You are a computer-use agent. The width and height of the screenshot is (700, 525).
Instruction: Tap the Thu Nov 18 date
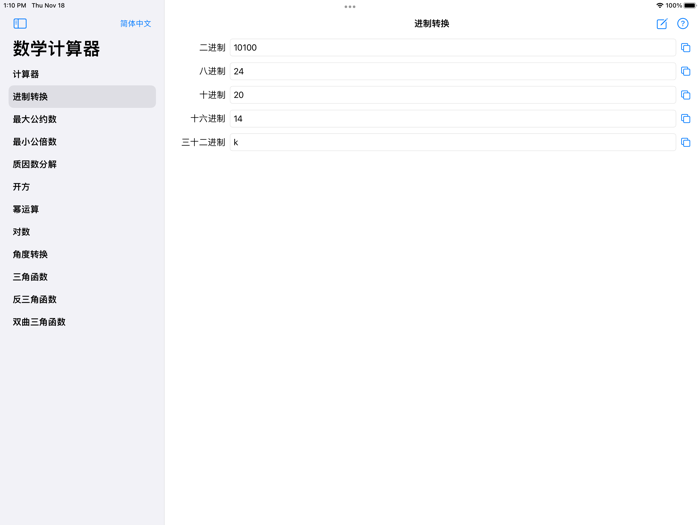click(48, 5)
